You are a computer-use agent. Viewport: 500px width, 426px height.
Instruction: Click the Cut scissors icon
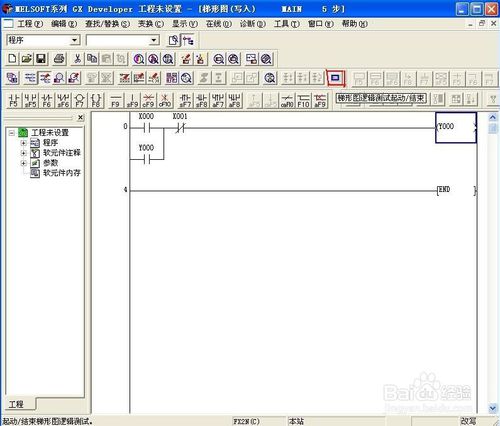coord(77,59)
